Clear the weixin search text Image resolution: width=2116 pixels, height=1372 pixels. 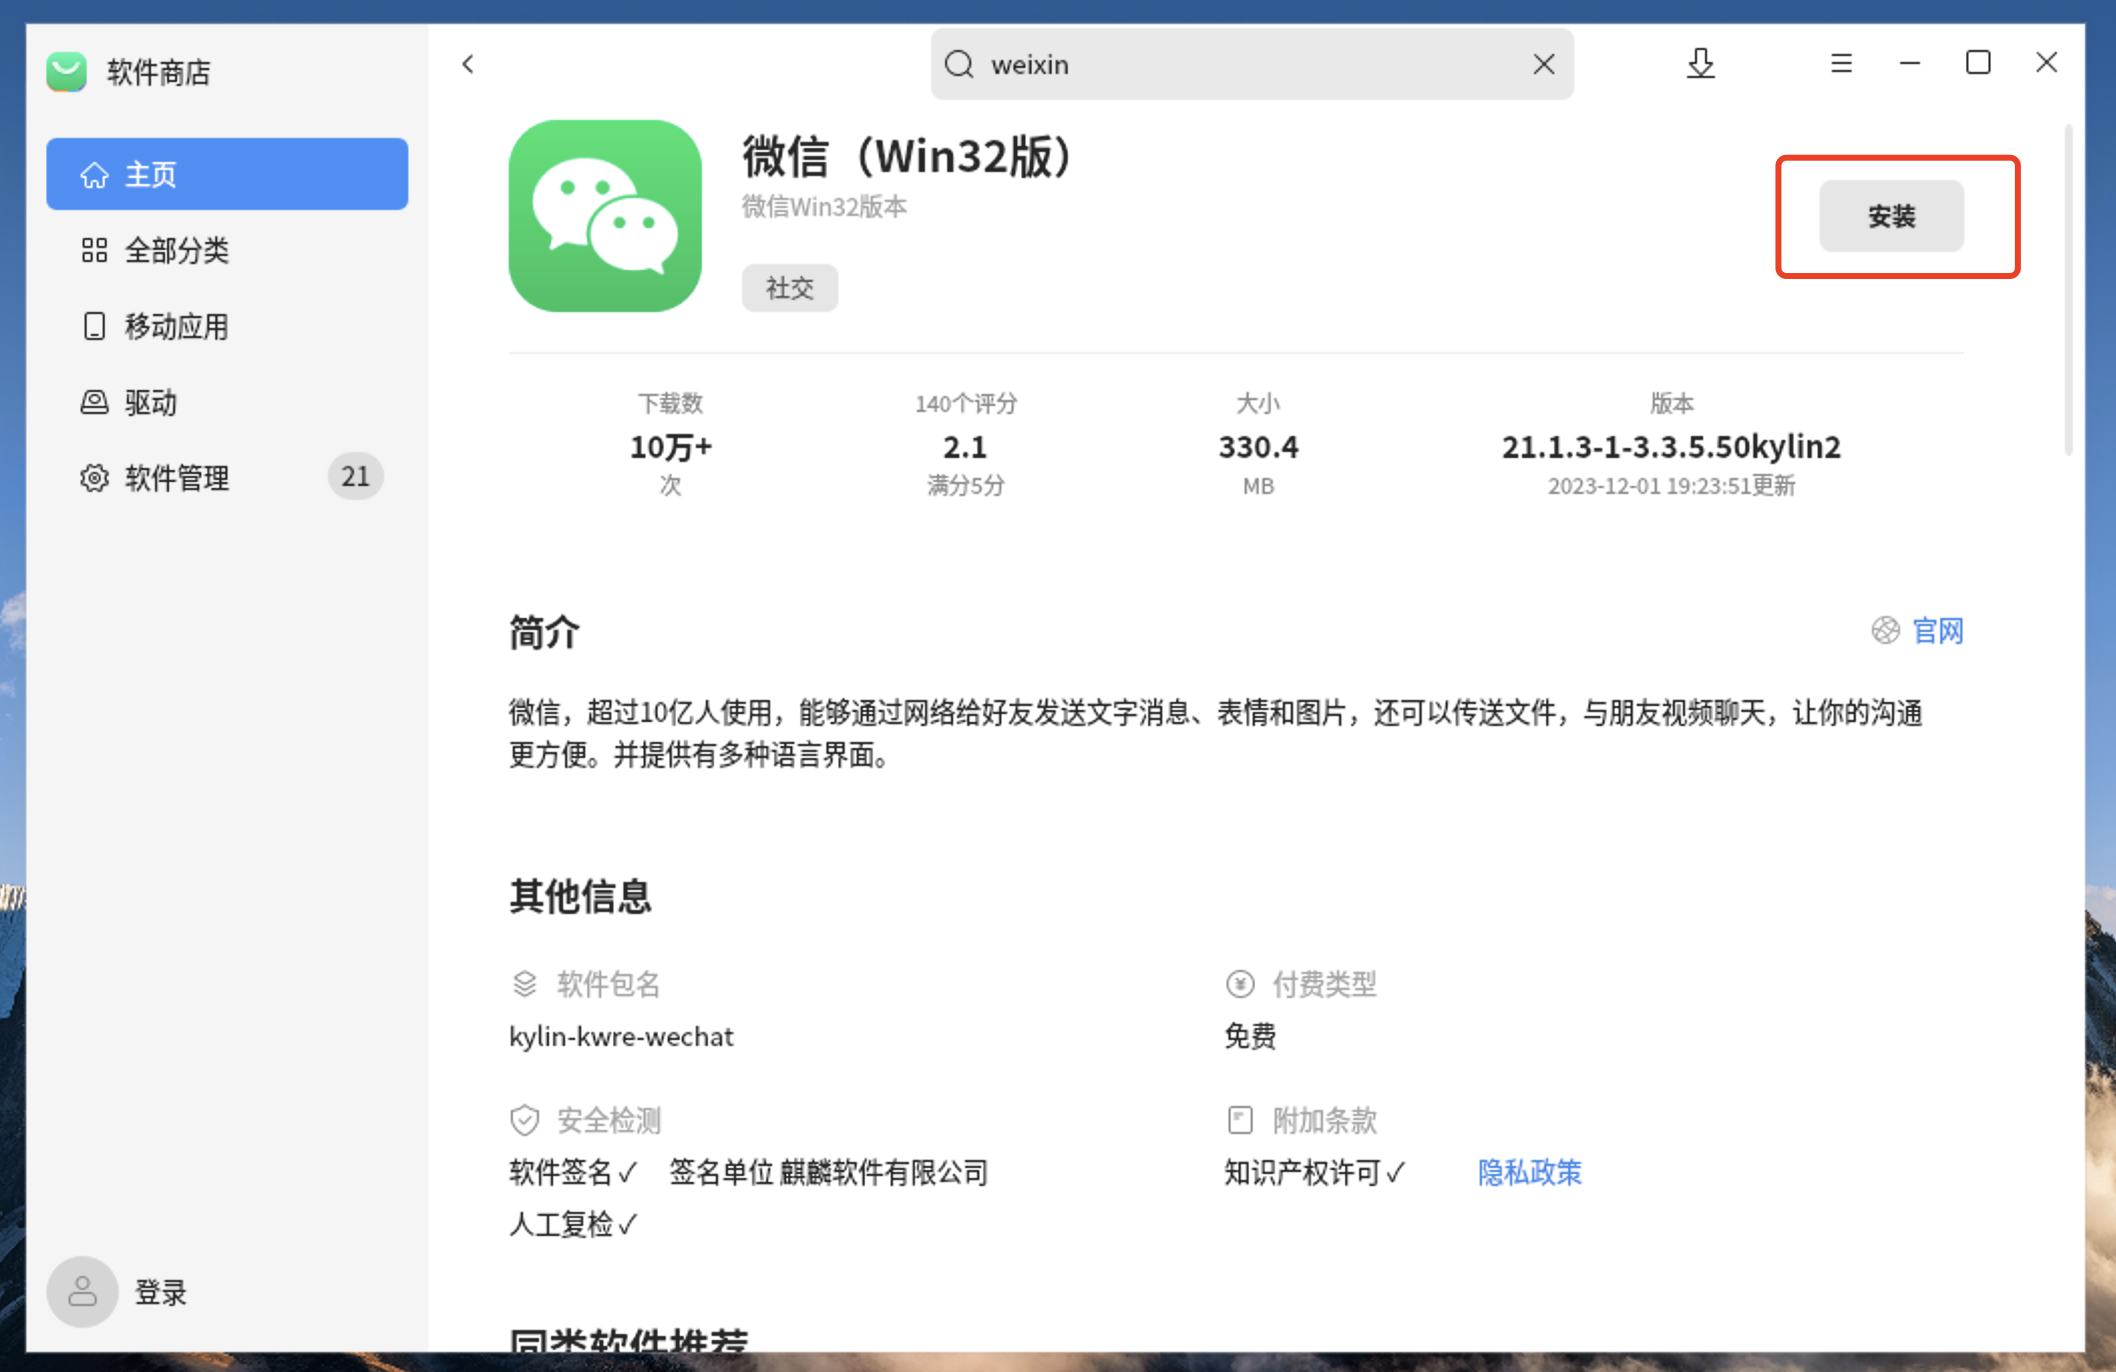tap(1543, 64)
